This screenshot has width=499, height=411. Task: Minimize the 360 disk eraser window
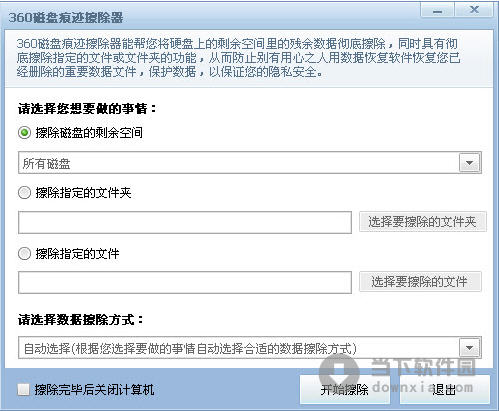437,9
